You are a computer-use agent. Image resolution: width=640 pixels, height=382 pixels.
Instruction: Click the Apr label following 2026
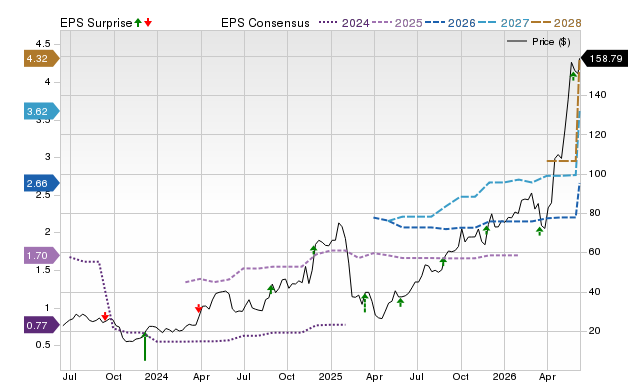(547, 376)
